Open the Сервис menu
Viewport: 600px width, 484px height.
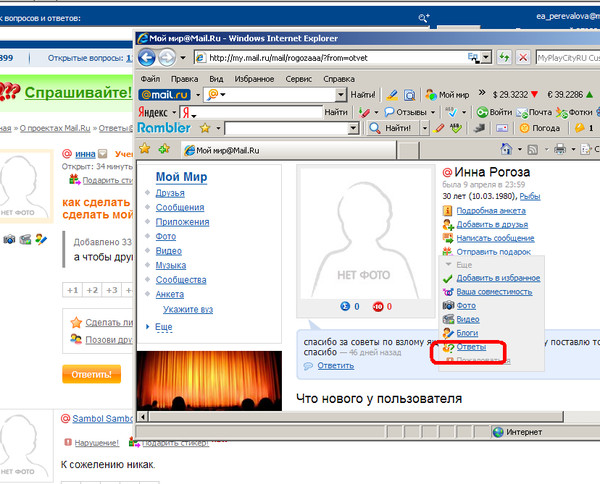click(298, 79)
